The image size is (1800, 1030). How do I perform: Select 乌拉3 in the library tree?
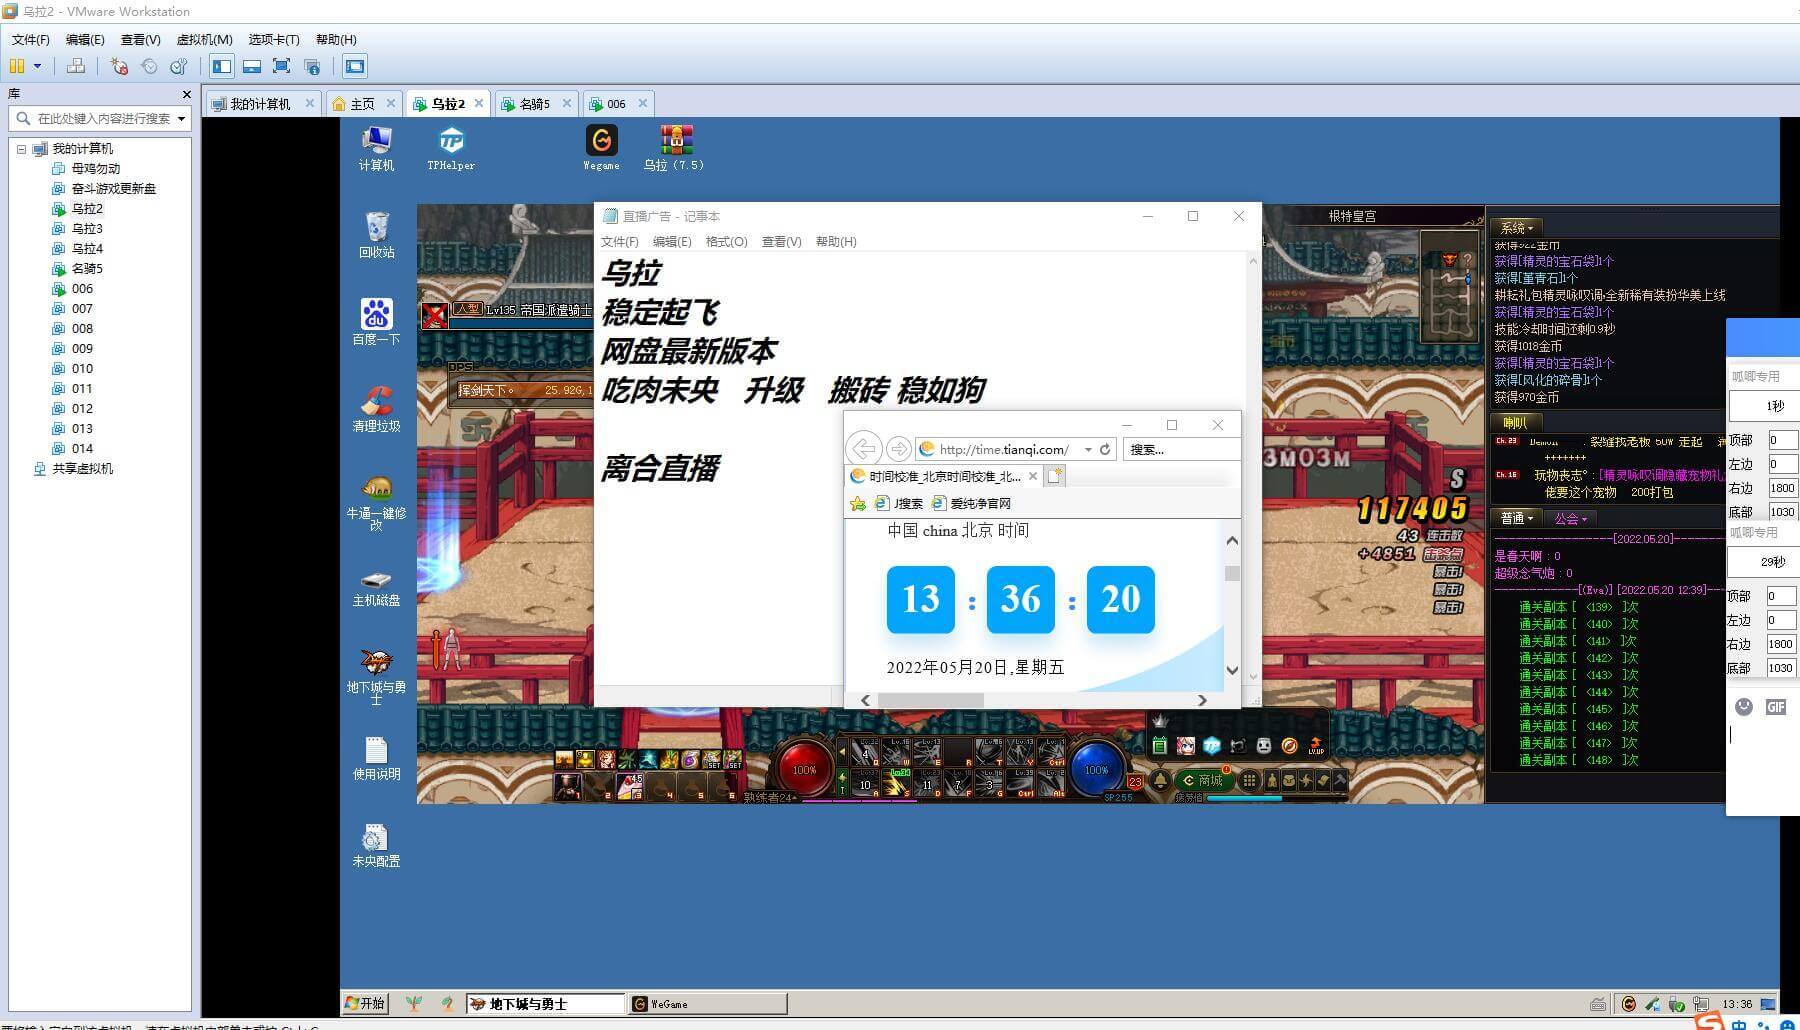[x=87, y=229]
